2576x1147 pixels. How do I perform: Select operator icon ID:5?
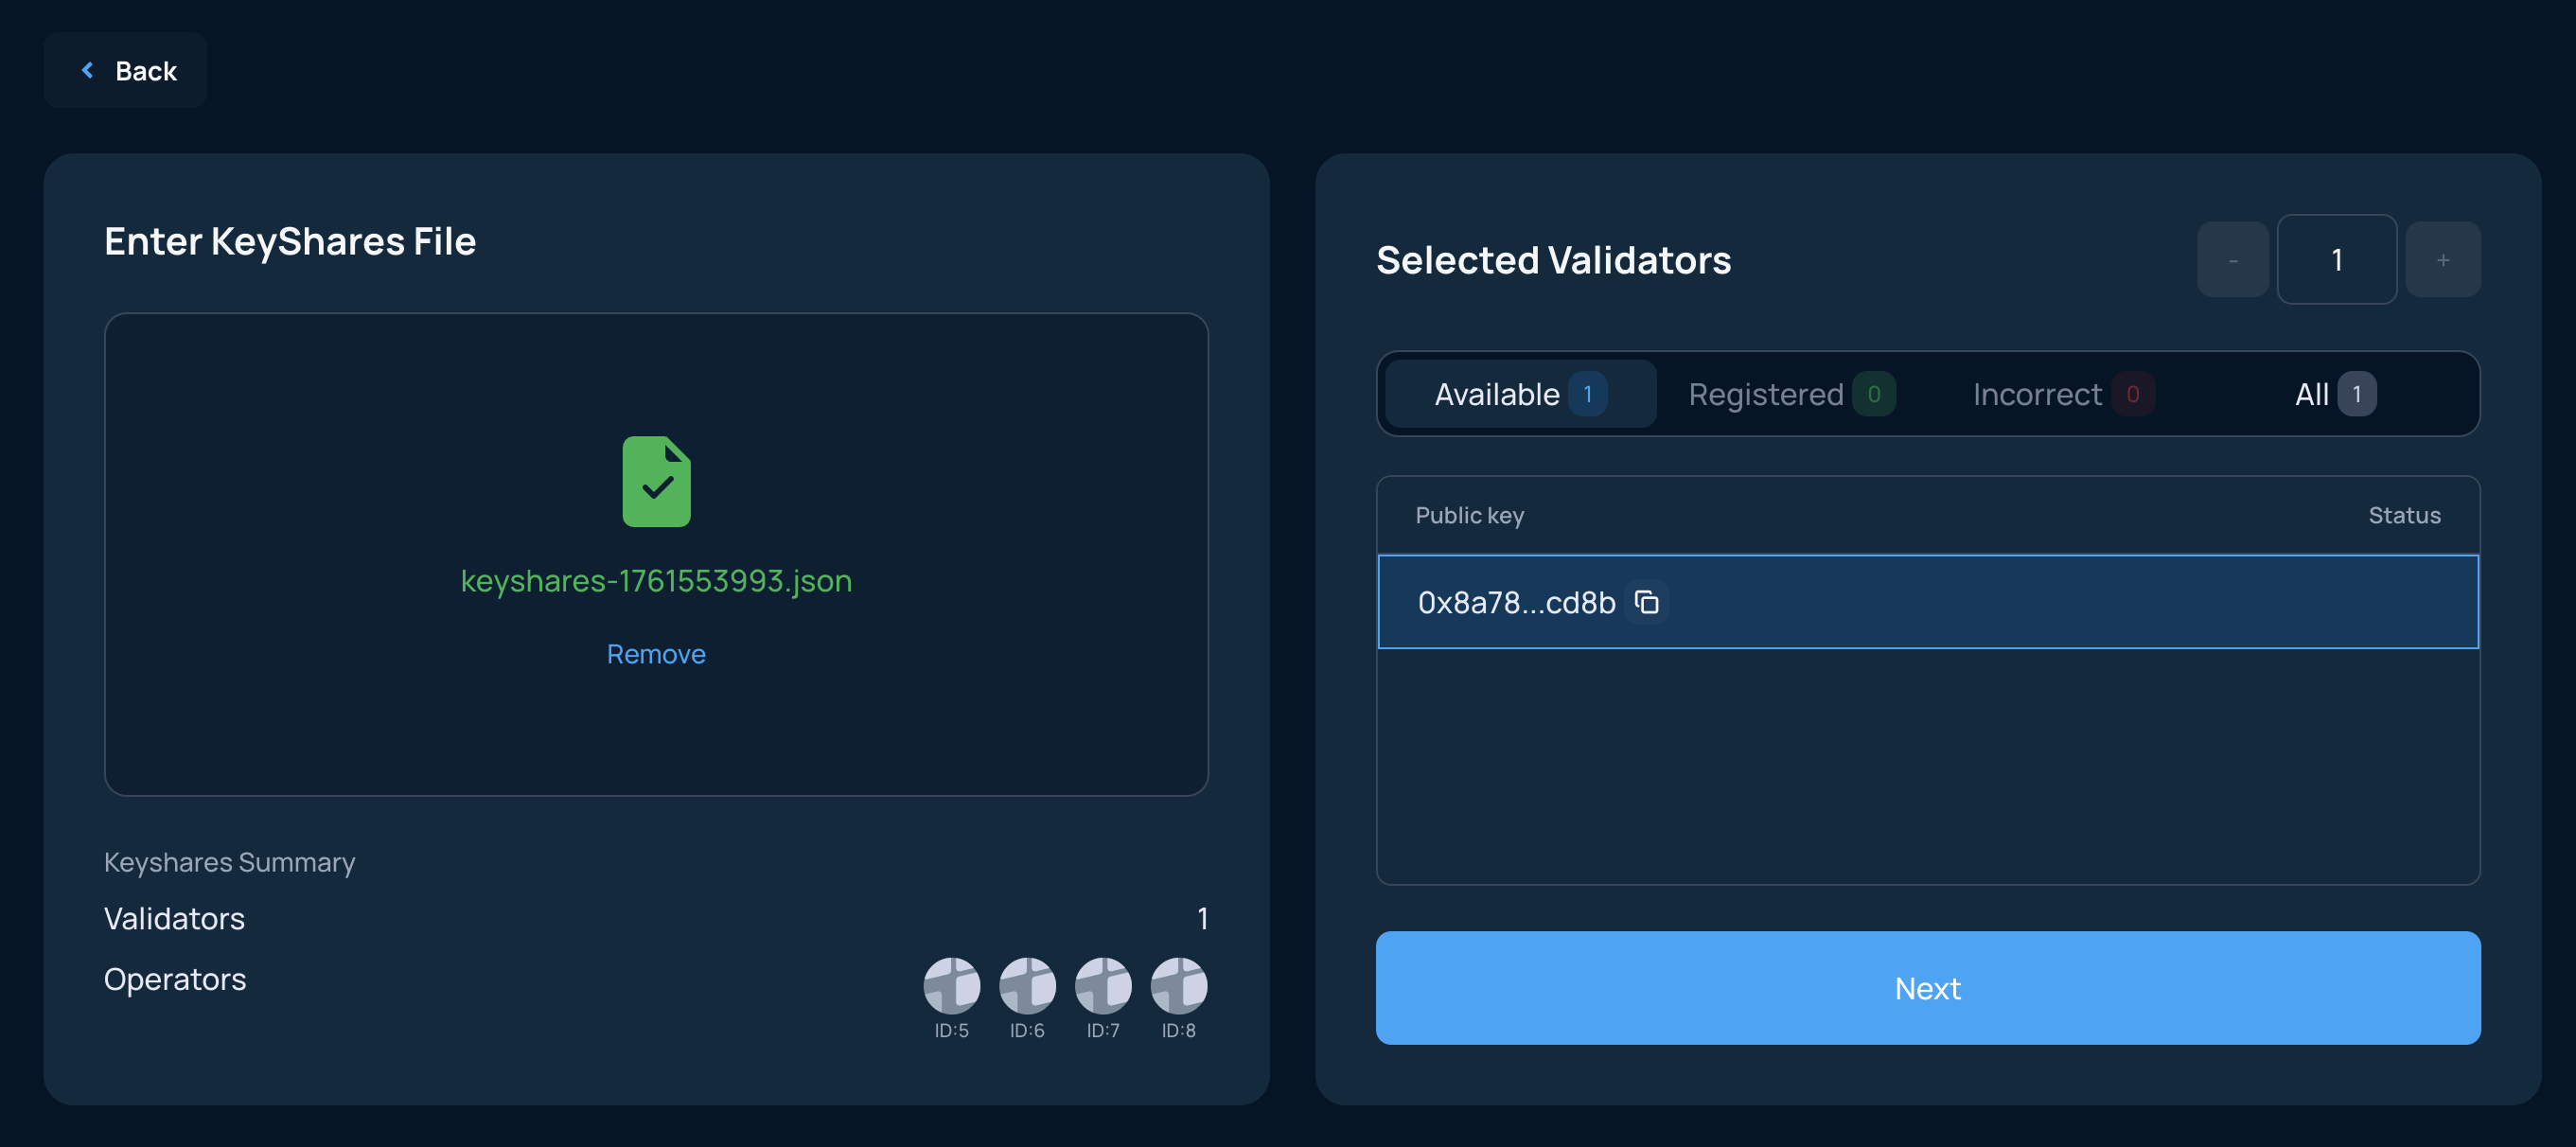pos(952,988)
